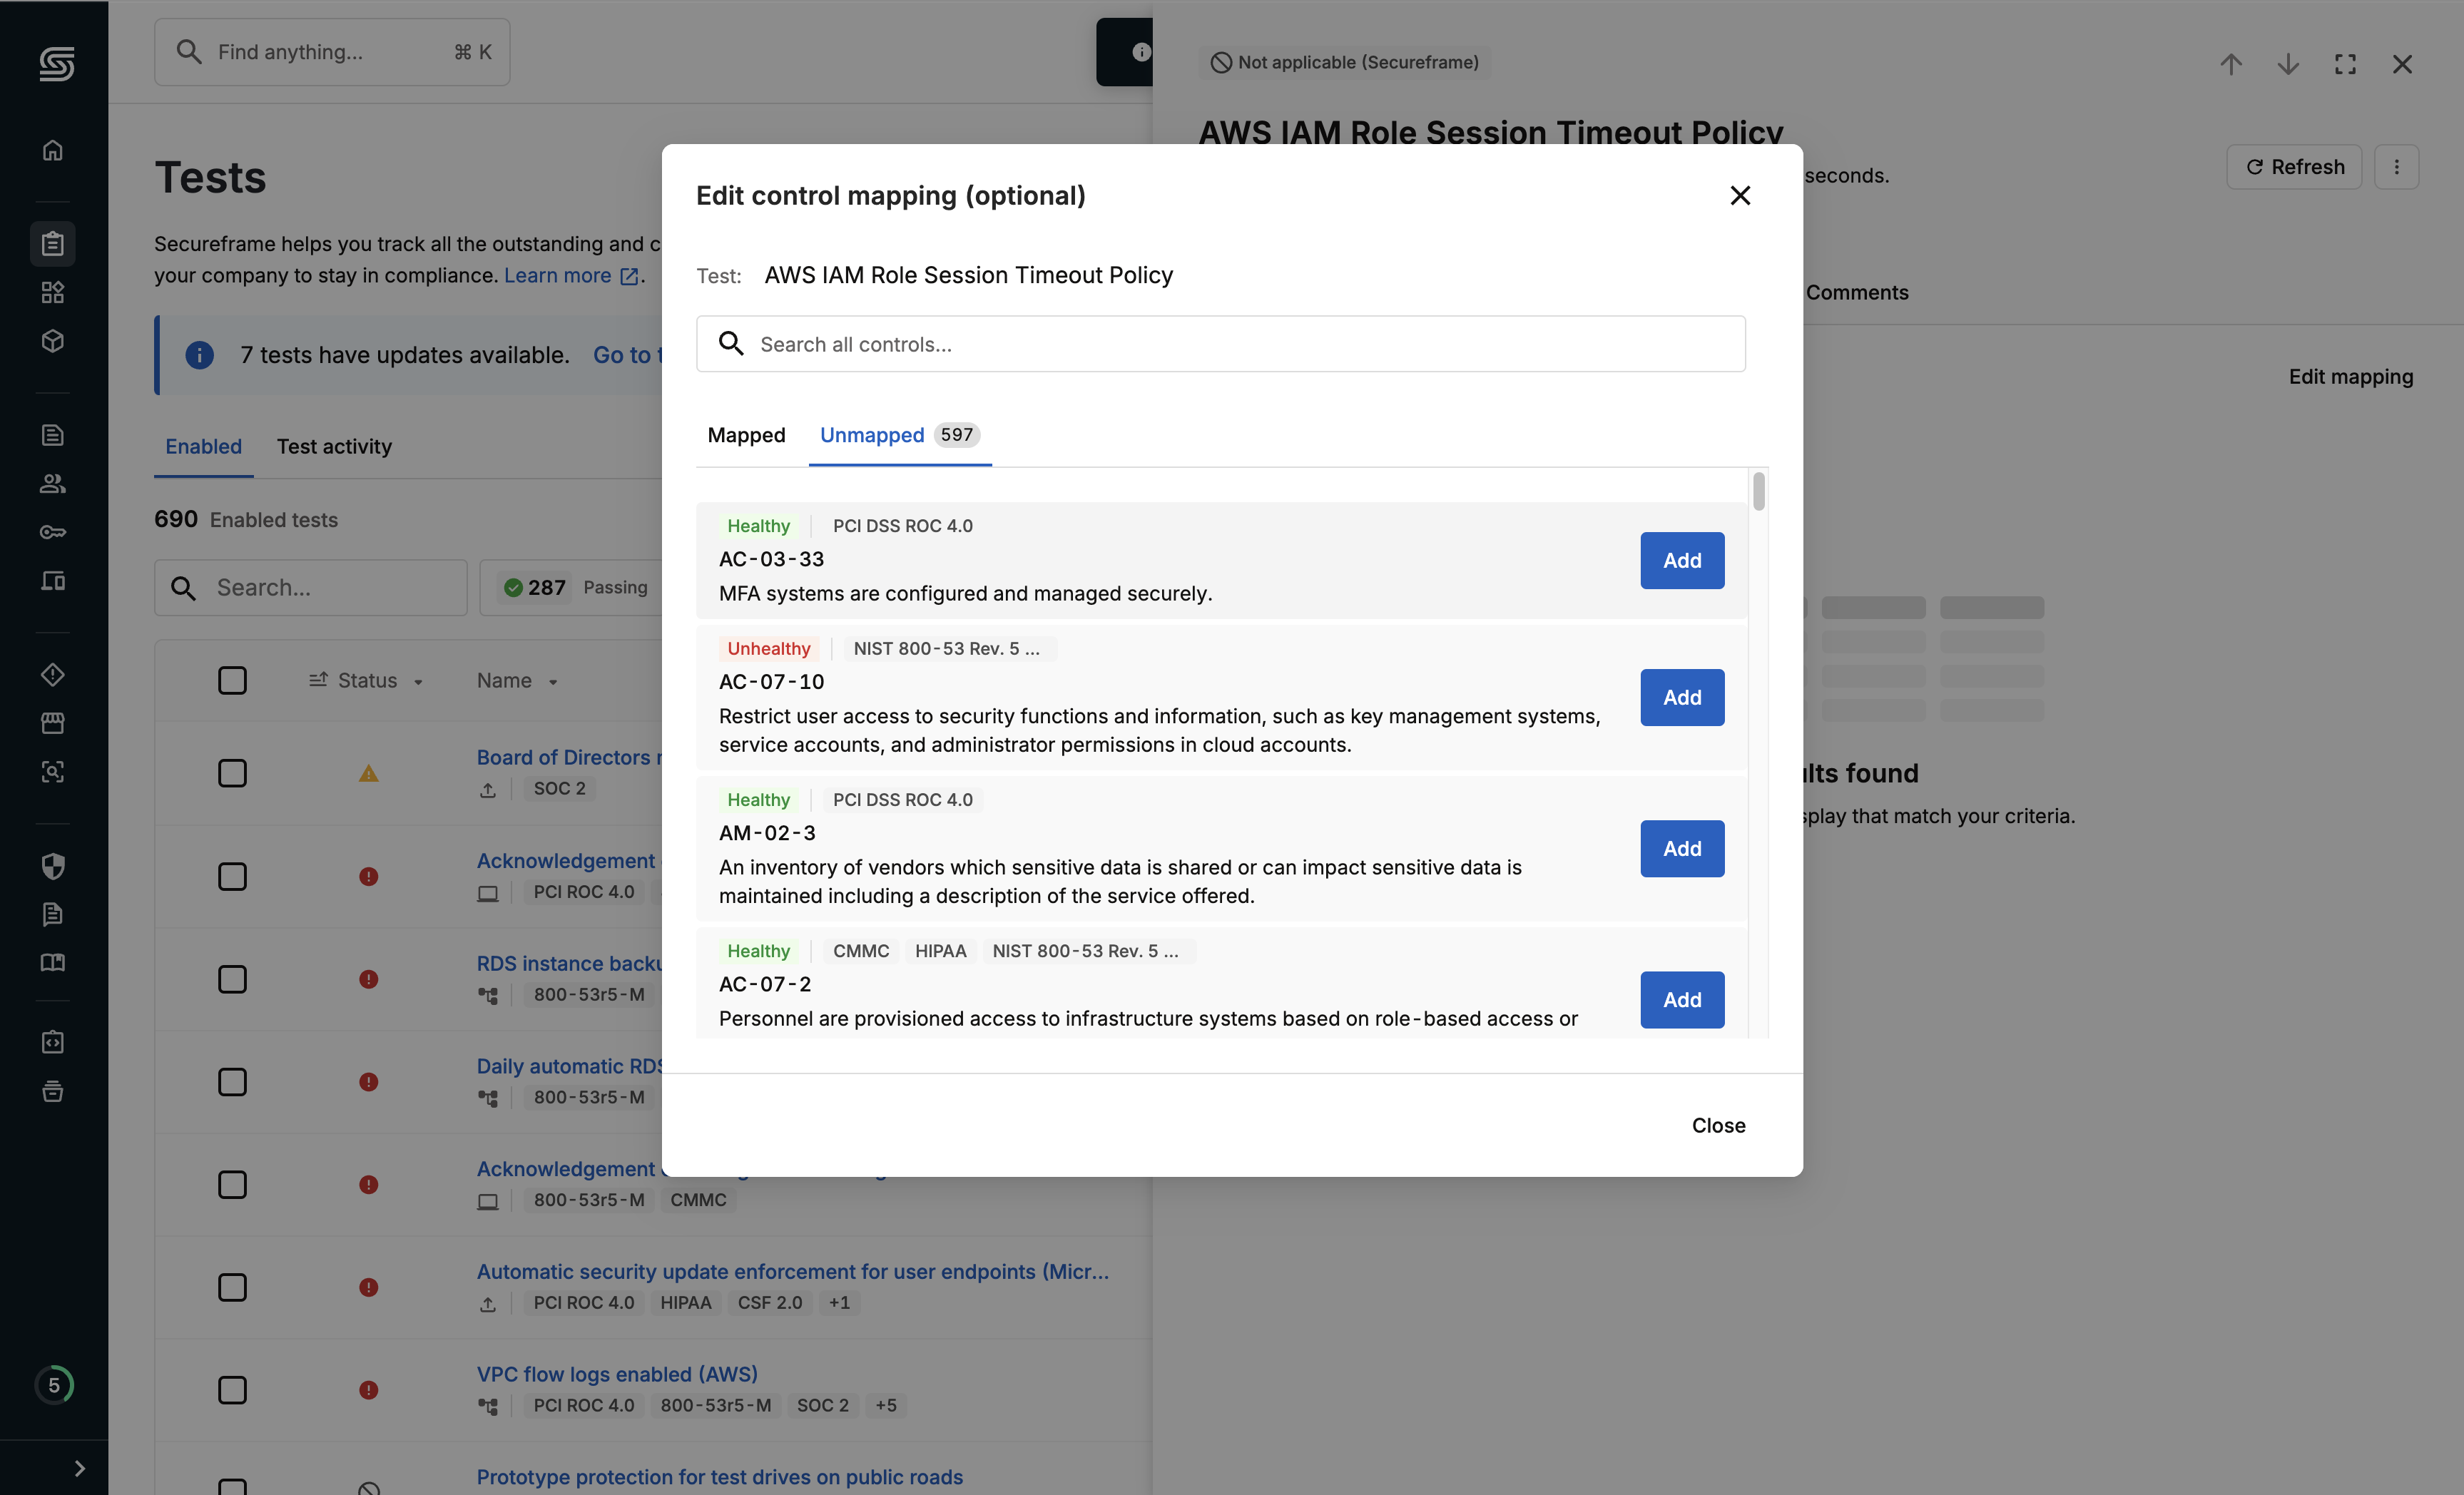Open the Comments tab in side panel

[x=1857, y=292]
